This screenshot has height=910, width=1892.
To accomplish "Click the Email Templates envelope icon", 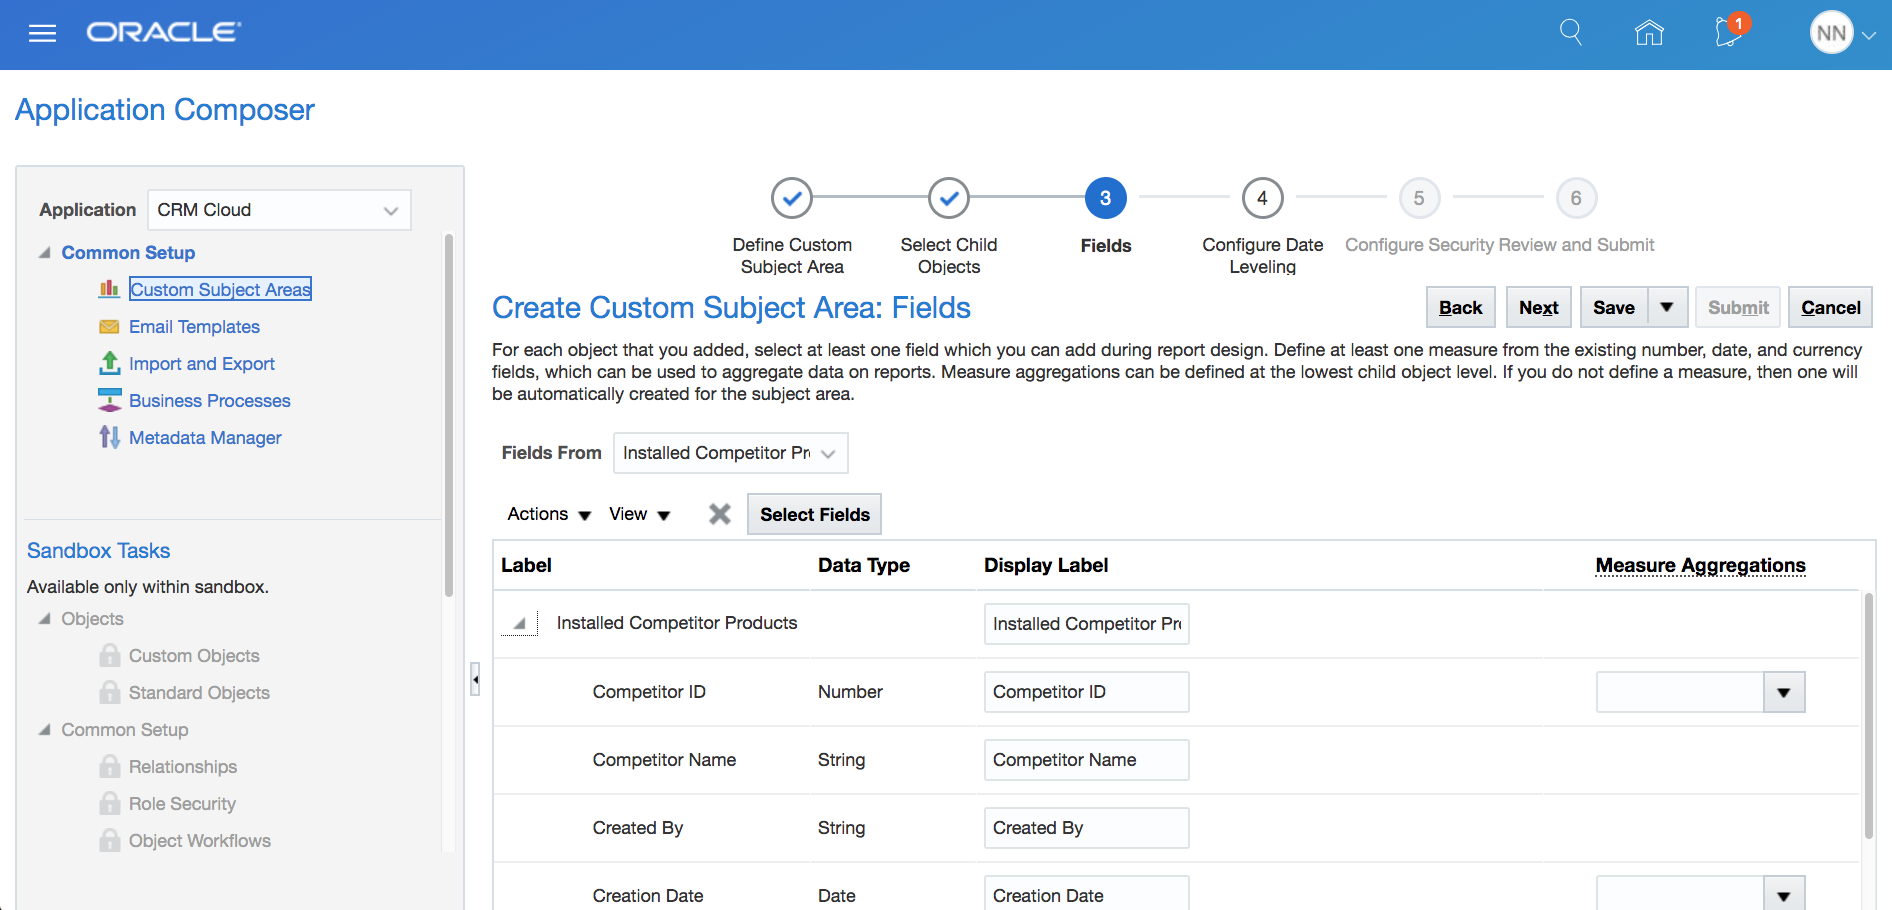I will pos(109,327).
